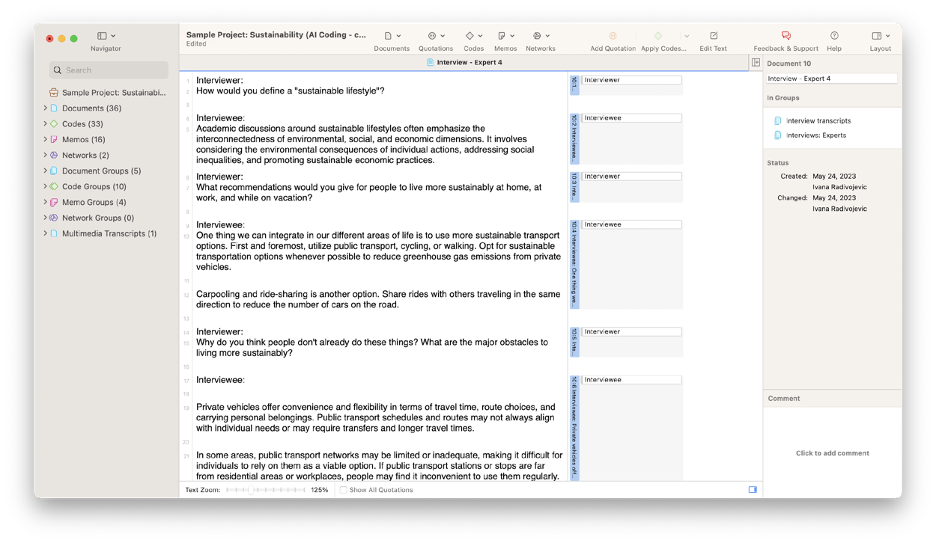Click the navigator Search field
Image resolution: width=936 pixels, height=544 pixels.
109,70
